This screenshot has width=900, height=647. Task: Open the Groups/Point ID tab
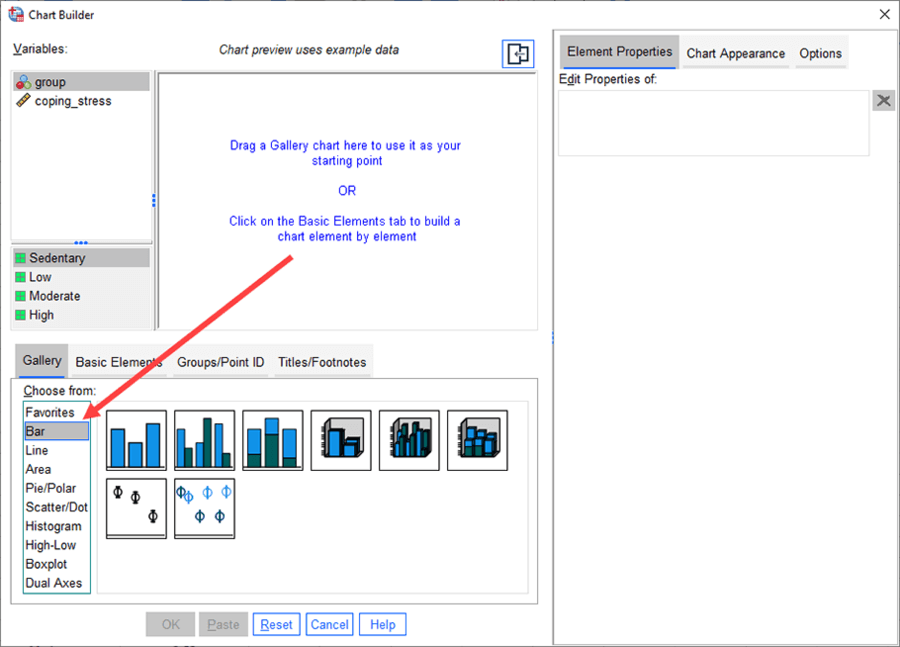pyautogui.click(x=220, y=362)
